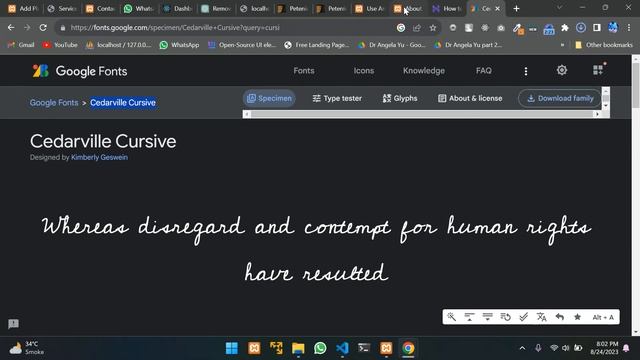Click the double checkmark icon in floating toolbar
Image resolution: width=640 pixels, height=360 pixels.
pyautogui.click(x=523, y=317)
